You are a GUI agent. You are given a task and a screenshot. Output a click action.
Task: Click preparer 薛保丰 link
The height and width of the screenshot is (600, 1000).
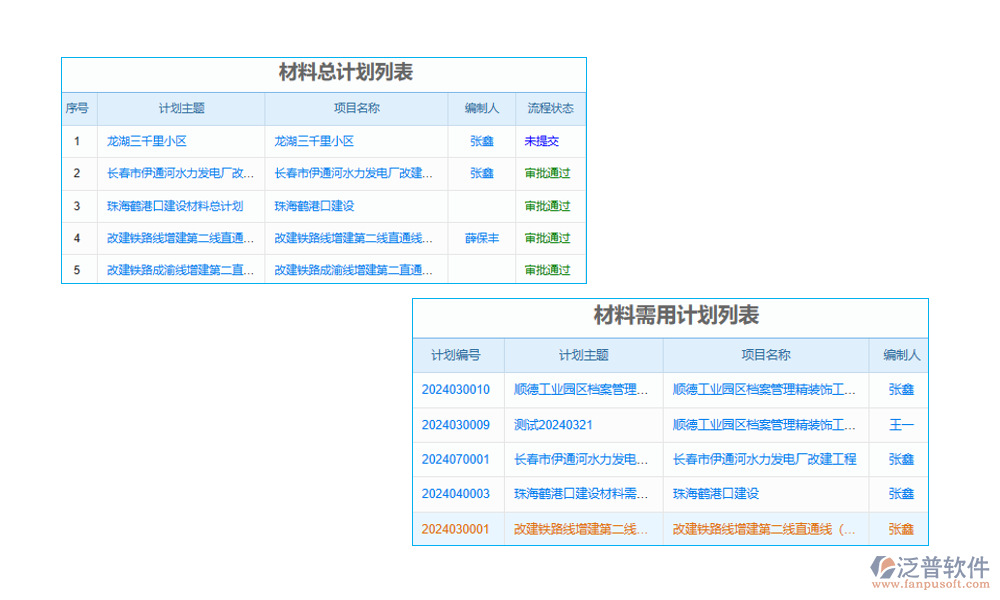480,238
